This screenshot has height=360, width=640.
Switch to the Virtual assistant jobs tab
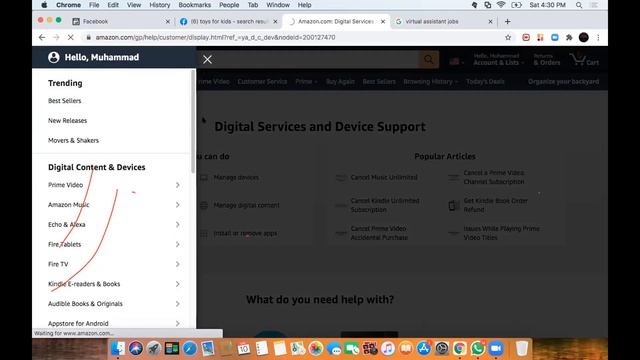(444, 21)
